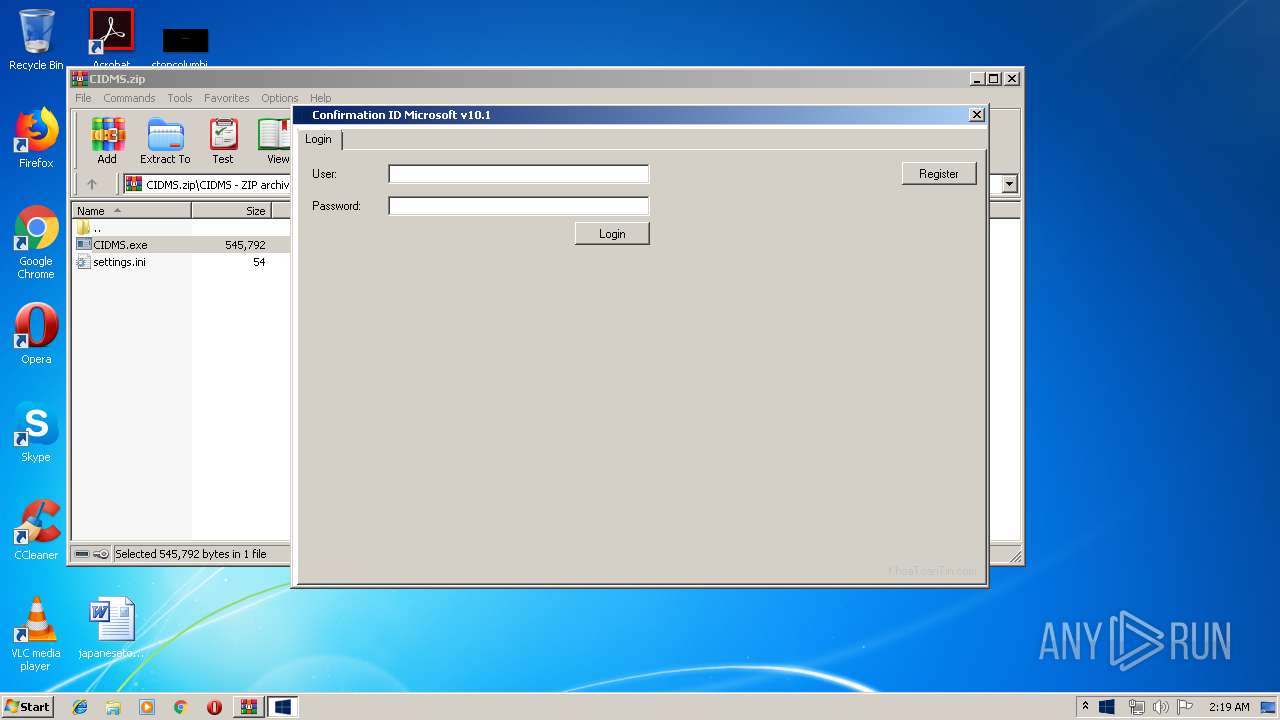Open the Favorites menu in WinRAR
The height and width of the screenshot is (720, 1280).
(x=227, y=98)
